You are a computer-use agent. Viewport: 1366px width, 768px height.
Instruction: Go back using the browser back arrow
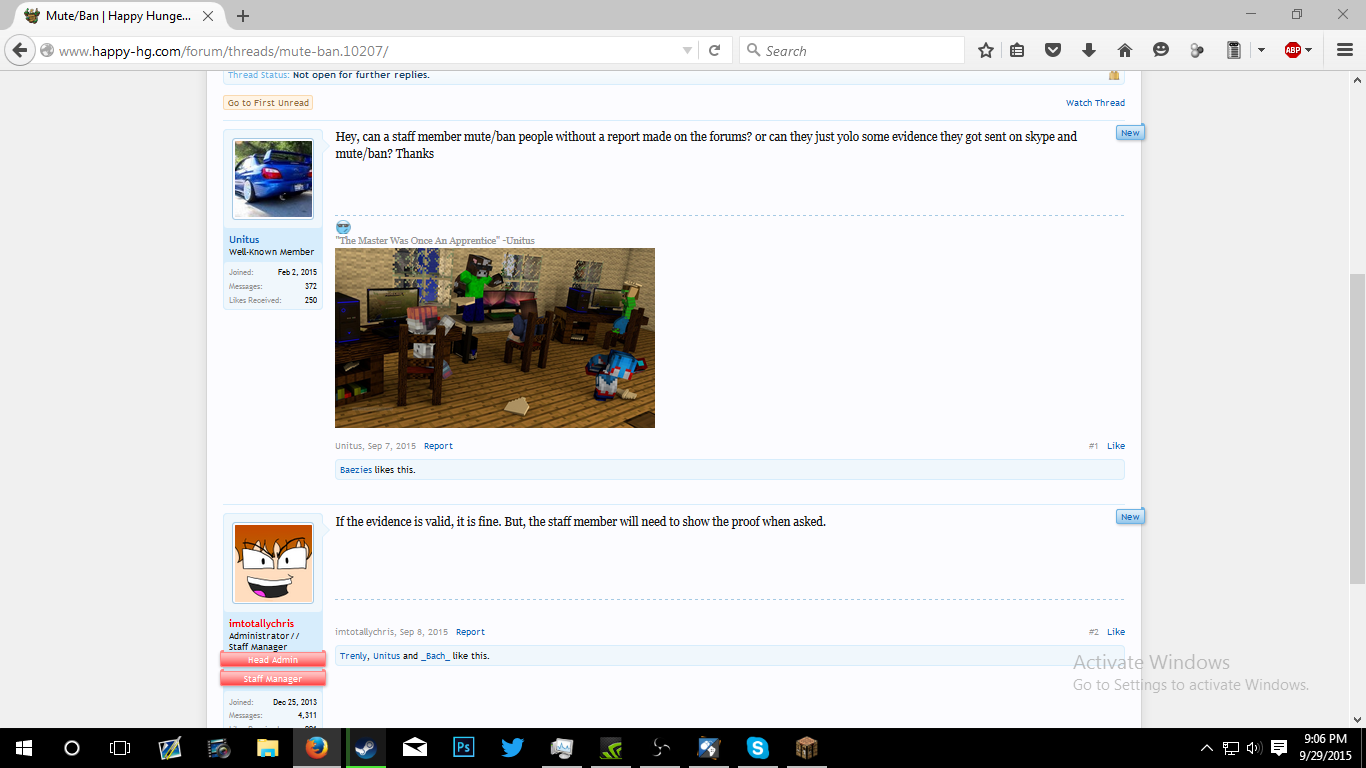point(20,50)
